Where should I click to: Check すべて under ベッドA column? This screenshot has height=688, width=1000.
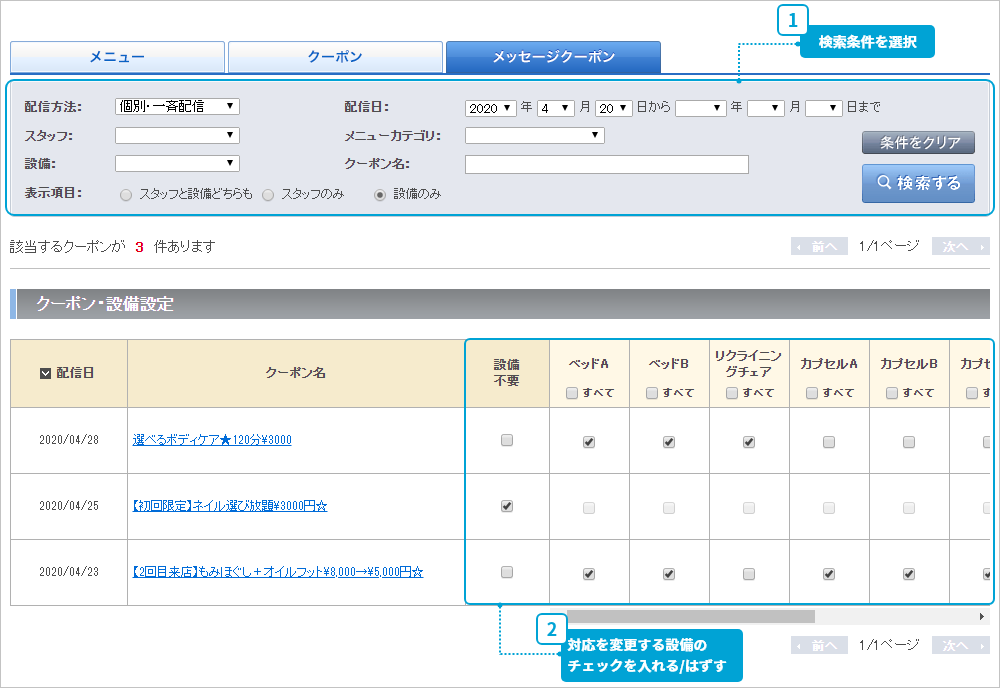572,393
